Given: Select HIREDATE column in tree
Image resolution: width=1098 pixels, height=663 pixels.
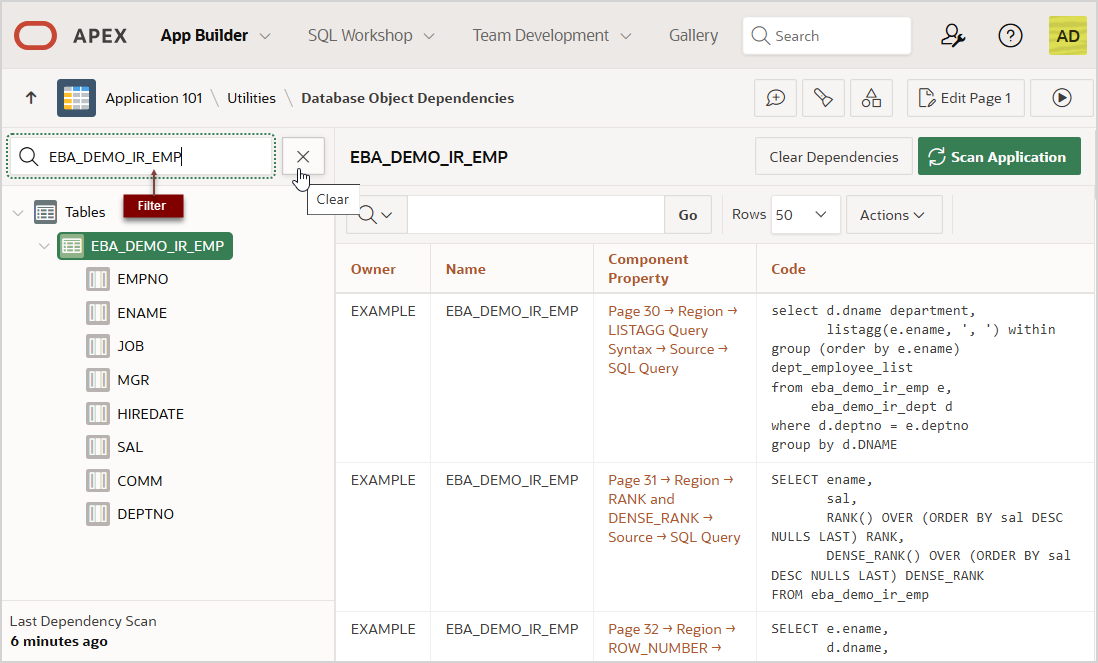Looking at the screenshot, I should 151,414.
